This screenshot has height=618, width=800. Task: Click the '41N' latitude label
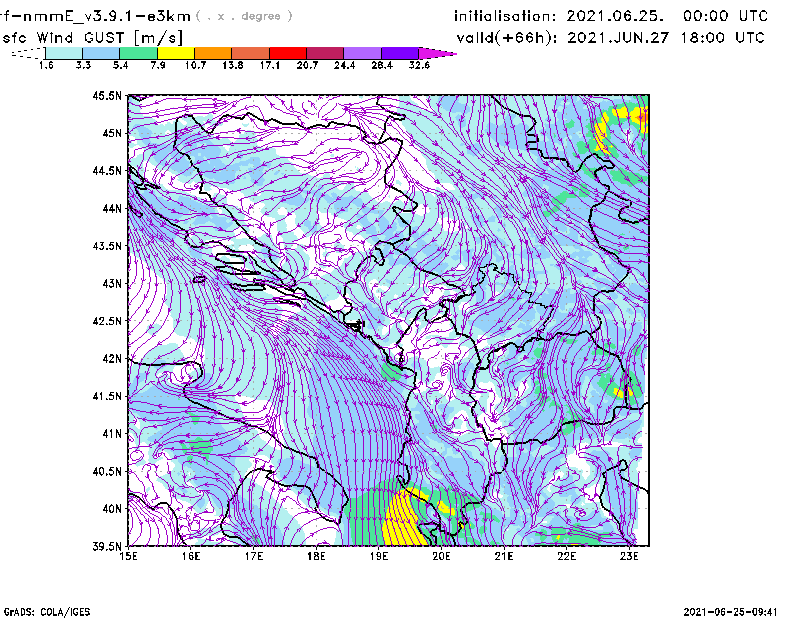click(112, 434)
